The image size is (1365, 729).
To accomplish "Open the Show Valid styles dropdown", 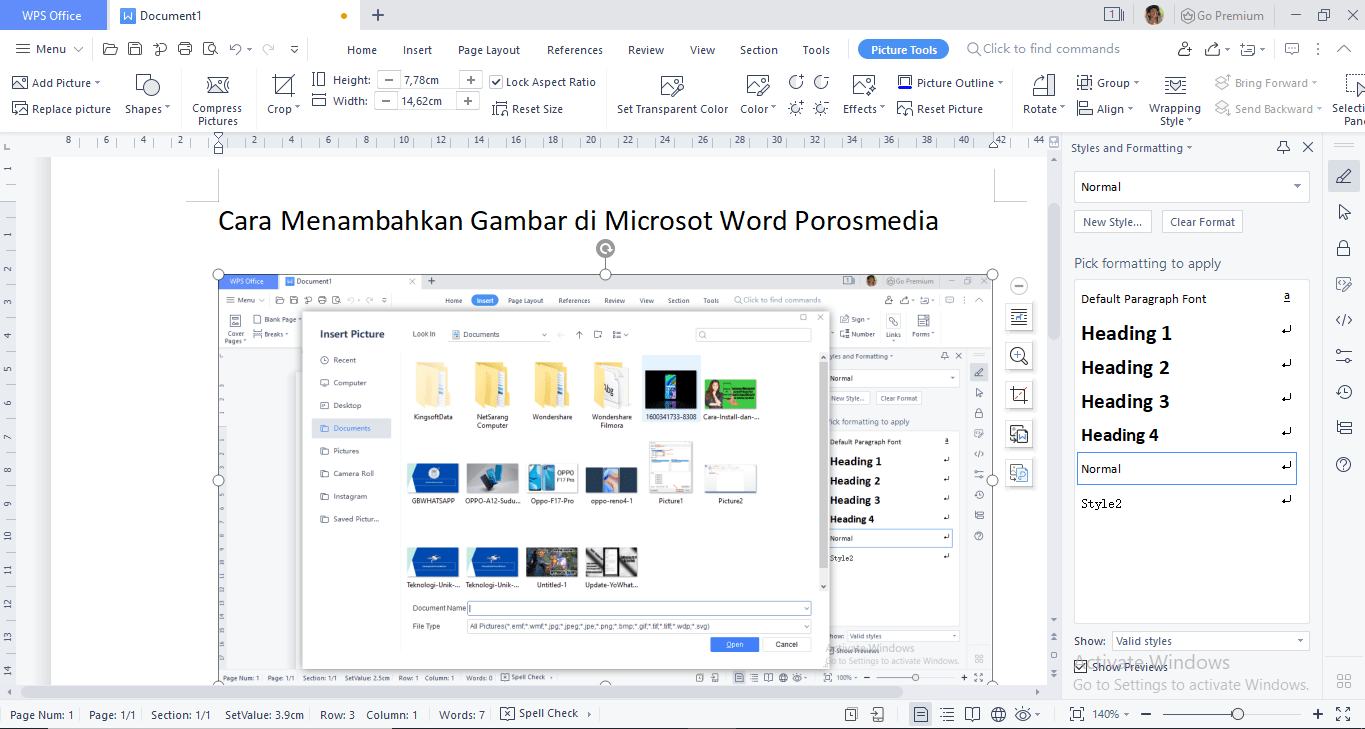I will [1210, 641].
